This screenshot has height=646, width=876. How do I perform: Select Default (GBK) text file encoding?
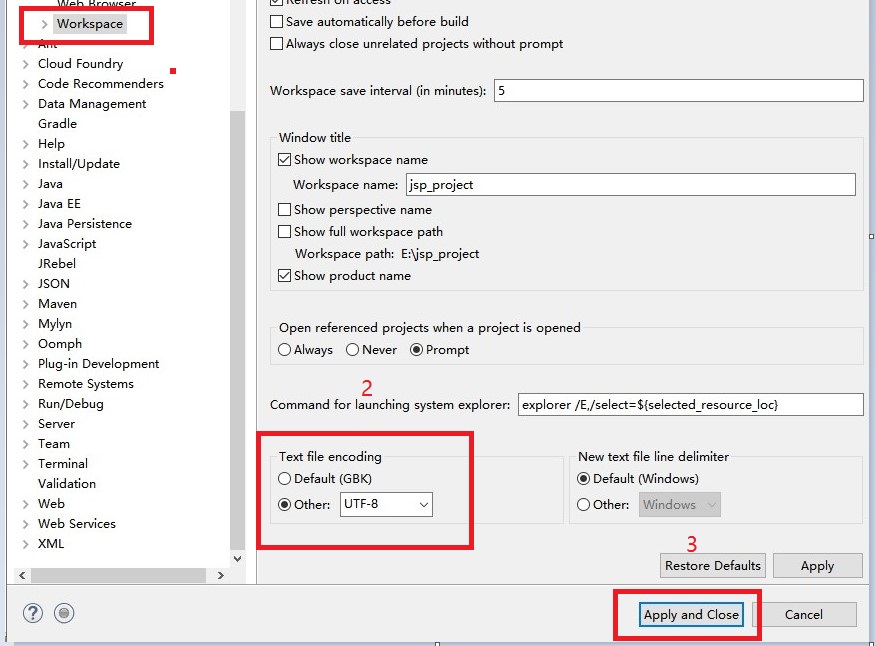click(x=284, y=479)
